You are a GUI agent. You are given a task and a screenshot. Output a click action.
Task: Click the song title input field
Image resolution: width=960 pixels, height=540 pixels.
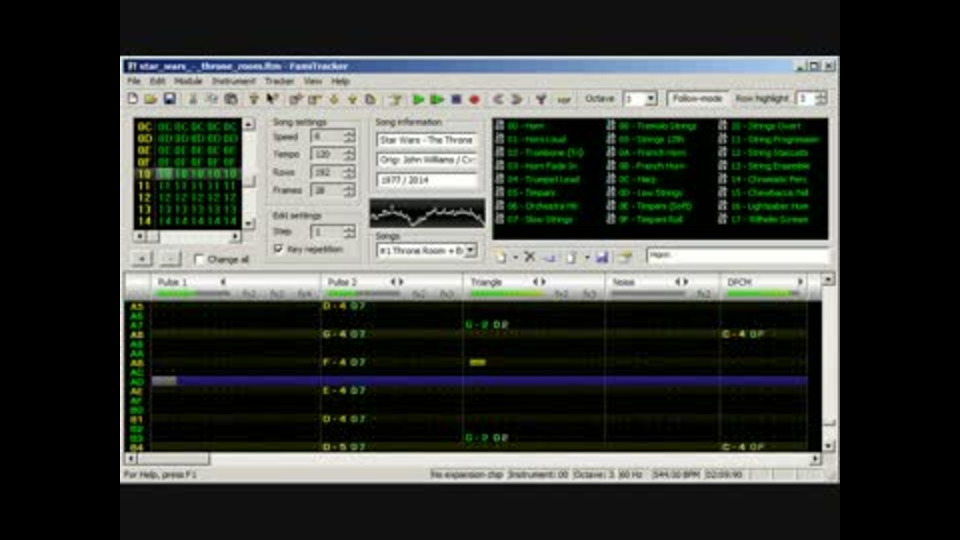427,140
